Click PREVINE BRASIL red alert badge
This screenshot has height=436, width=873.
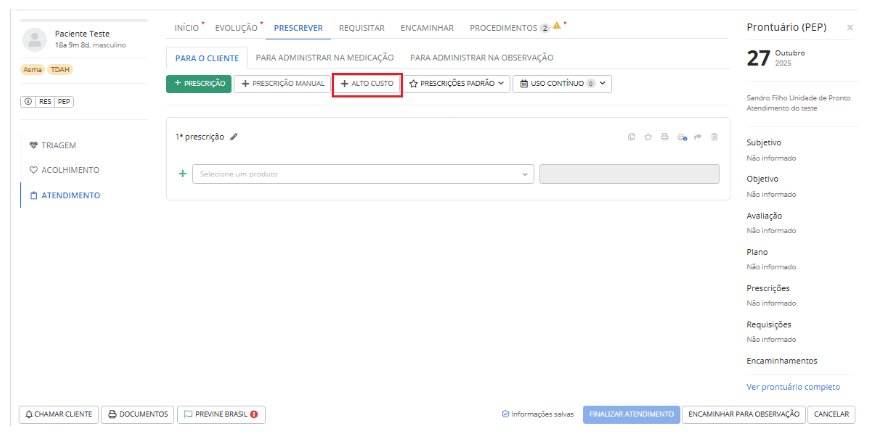click(254, 414)
